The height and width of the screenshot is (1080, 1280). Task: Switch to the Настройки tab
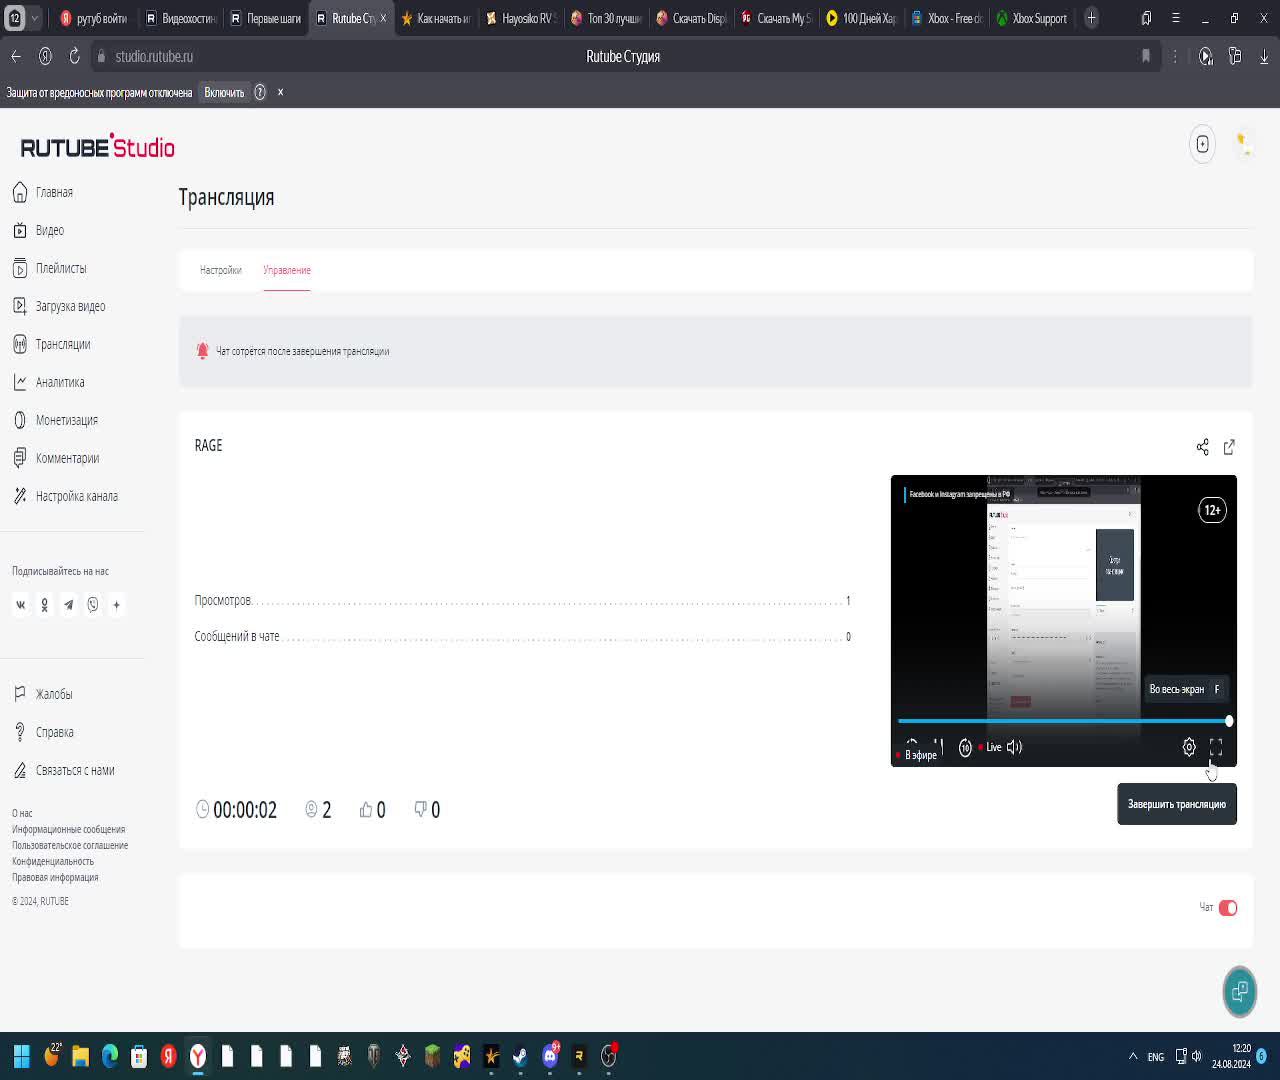click(x=220, y=270)
